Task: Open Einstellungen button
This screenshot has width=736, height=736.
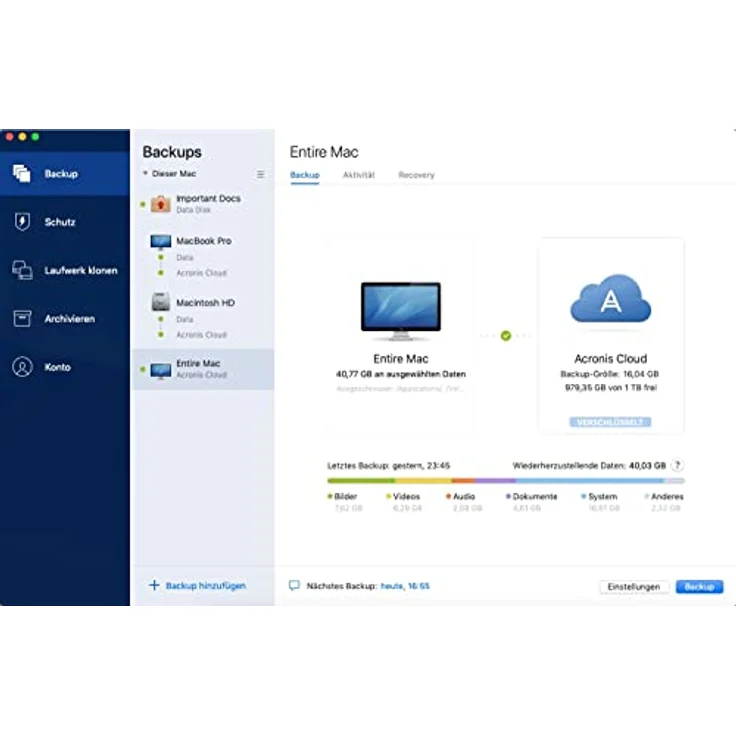Action: click(634, 587)
